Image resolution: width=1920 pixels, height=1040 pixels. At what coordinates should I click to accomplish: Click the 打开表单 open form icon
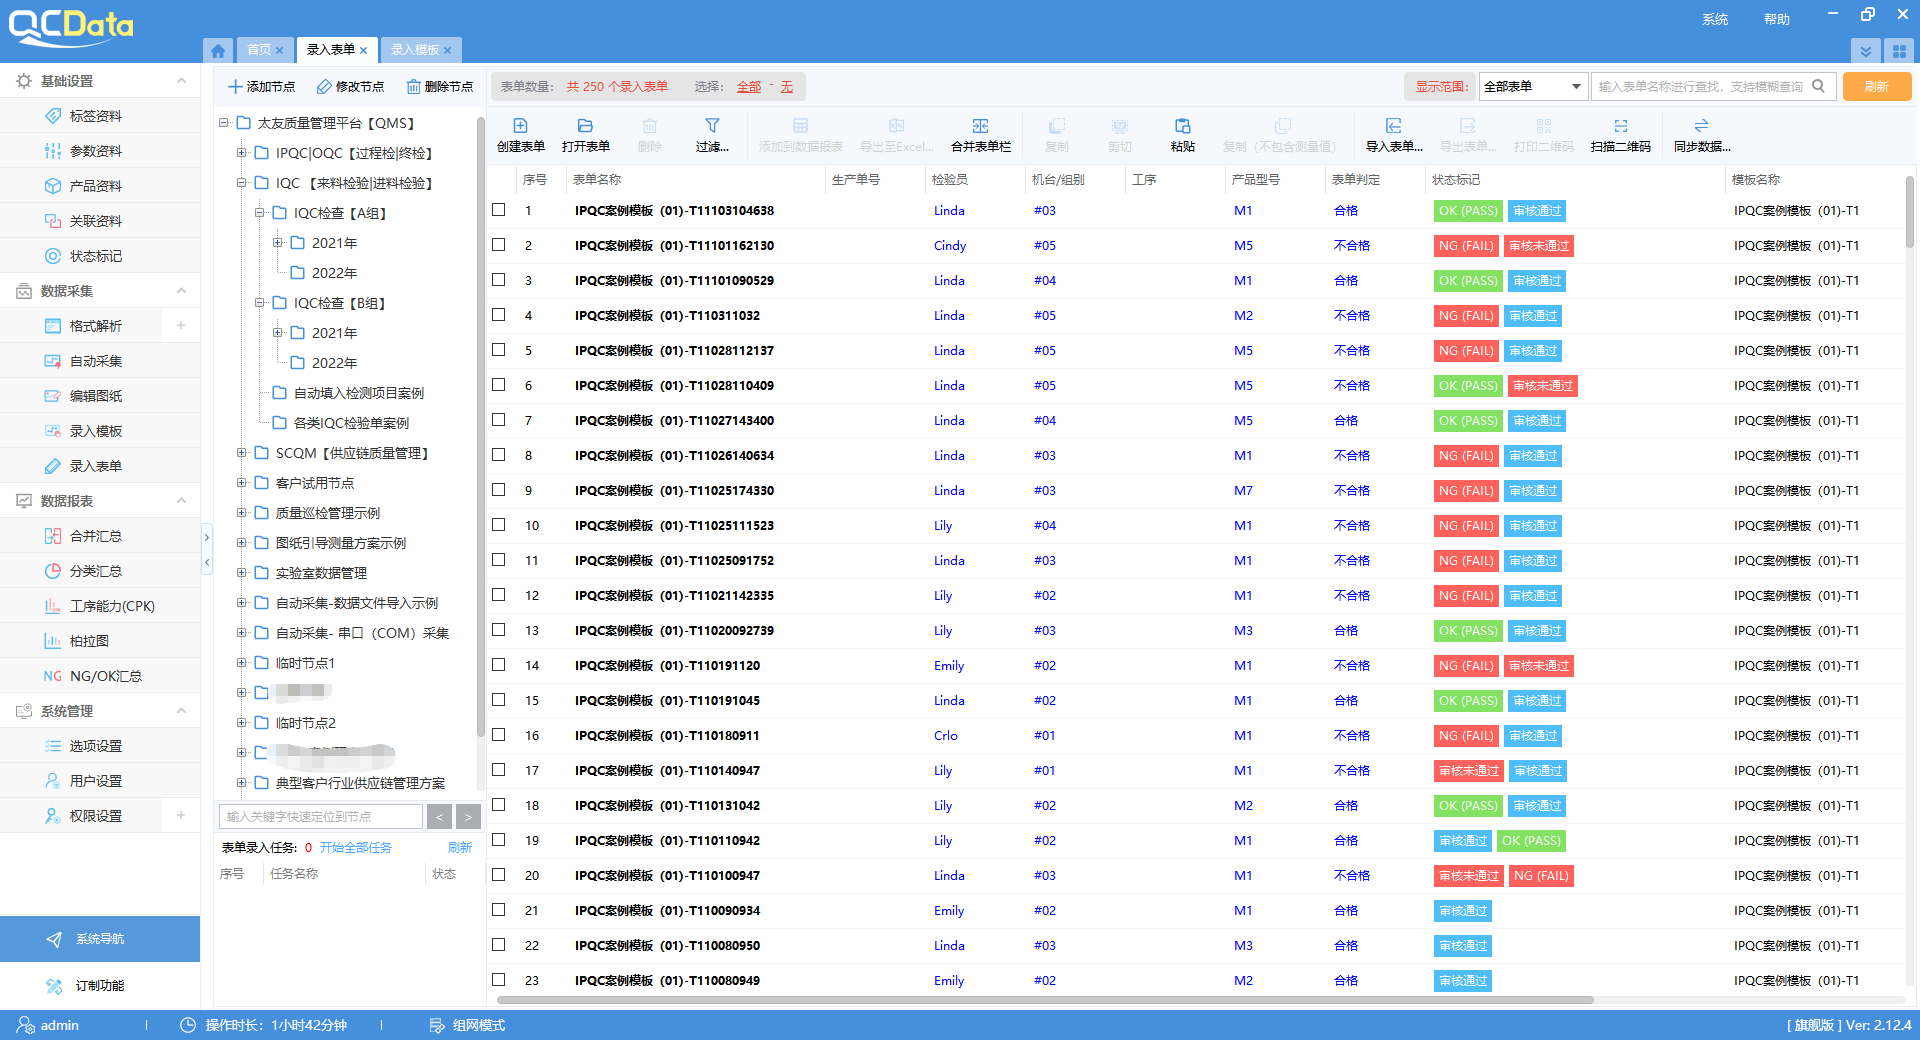(585, 126)
